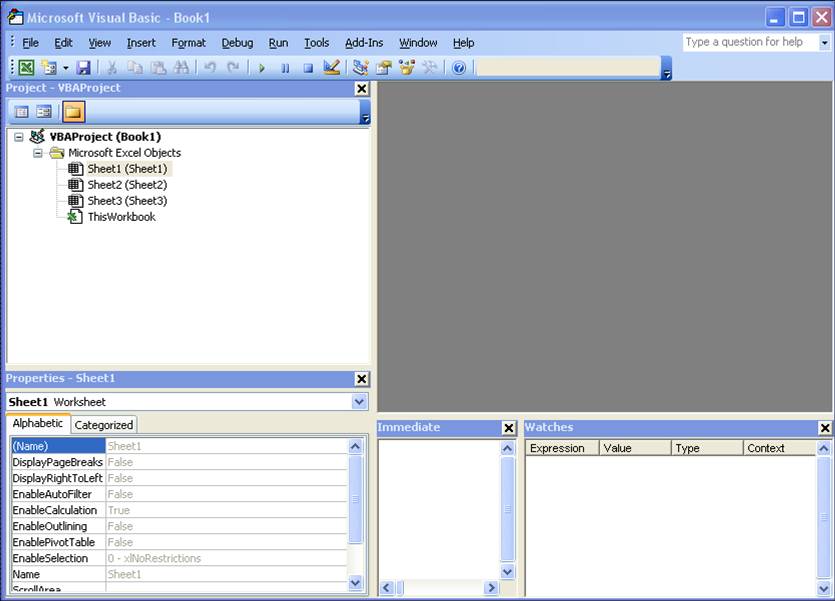The height and width of the screenshot is (601, 835).
Task: Click the Immediate window scroll right arrow
Action: coord(491,588)
